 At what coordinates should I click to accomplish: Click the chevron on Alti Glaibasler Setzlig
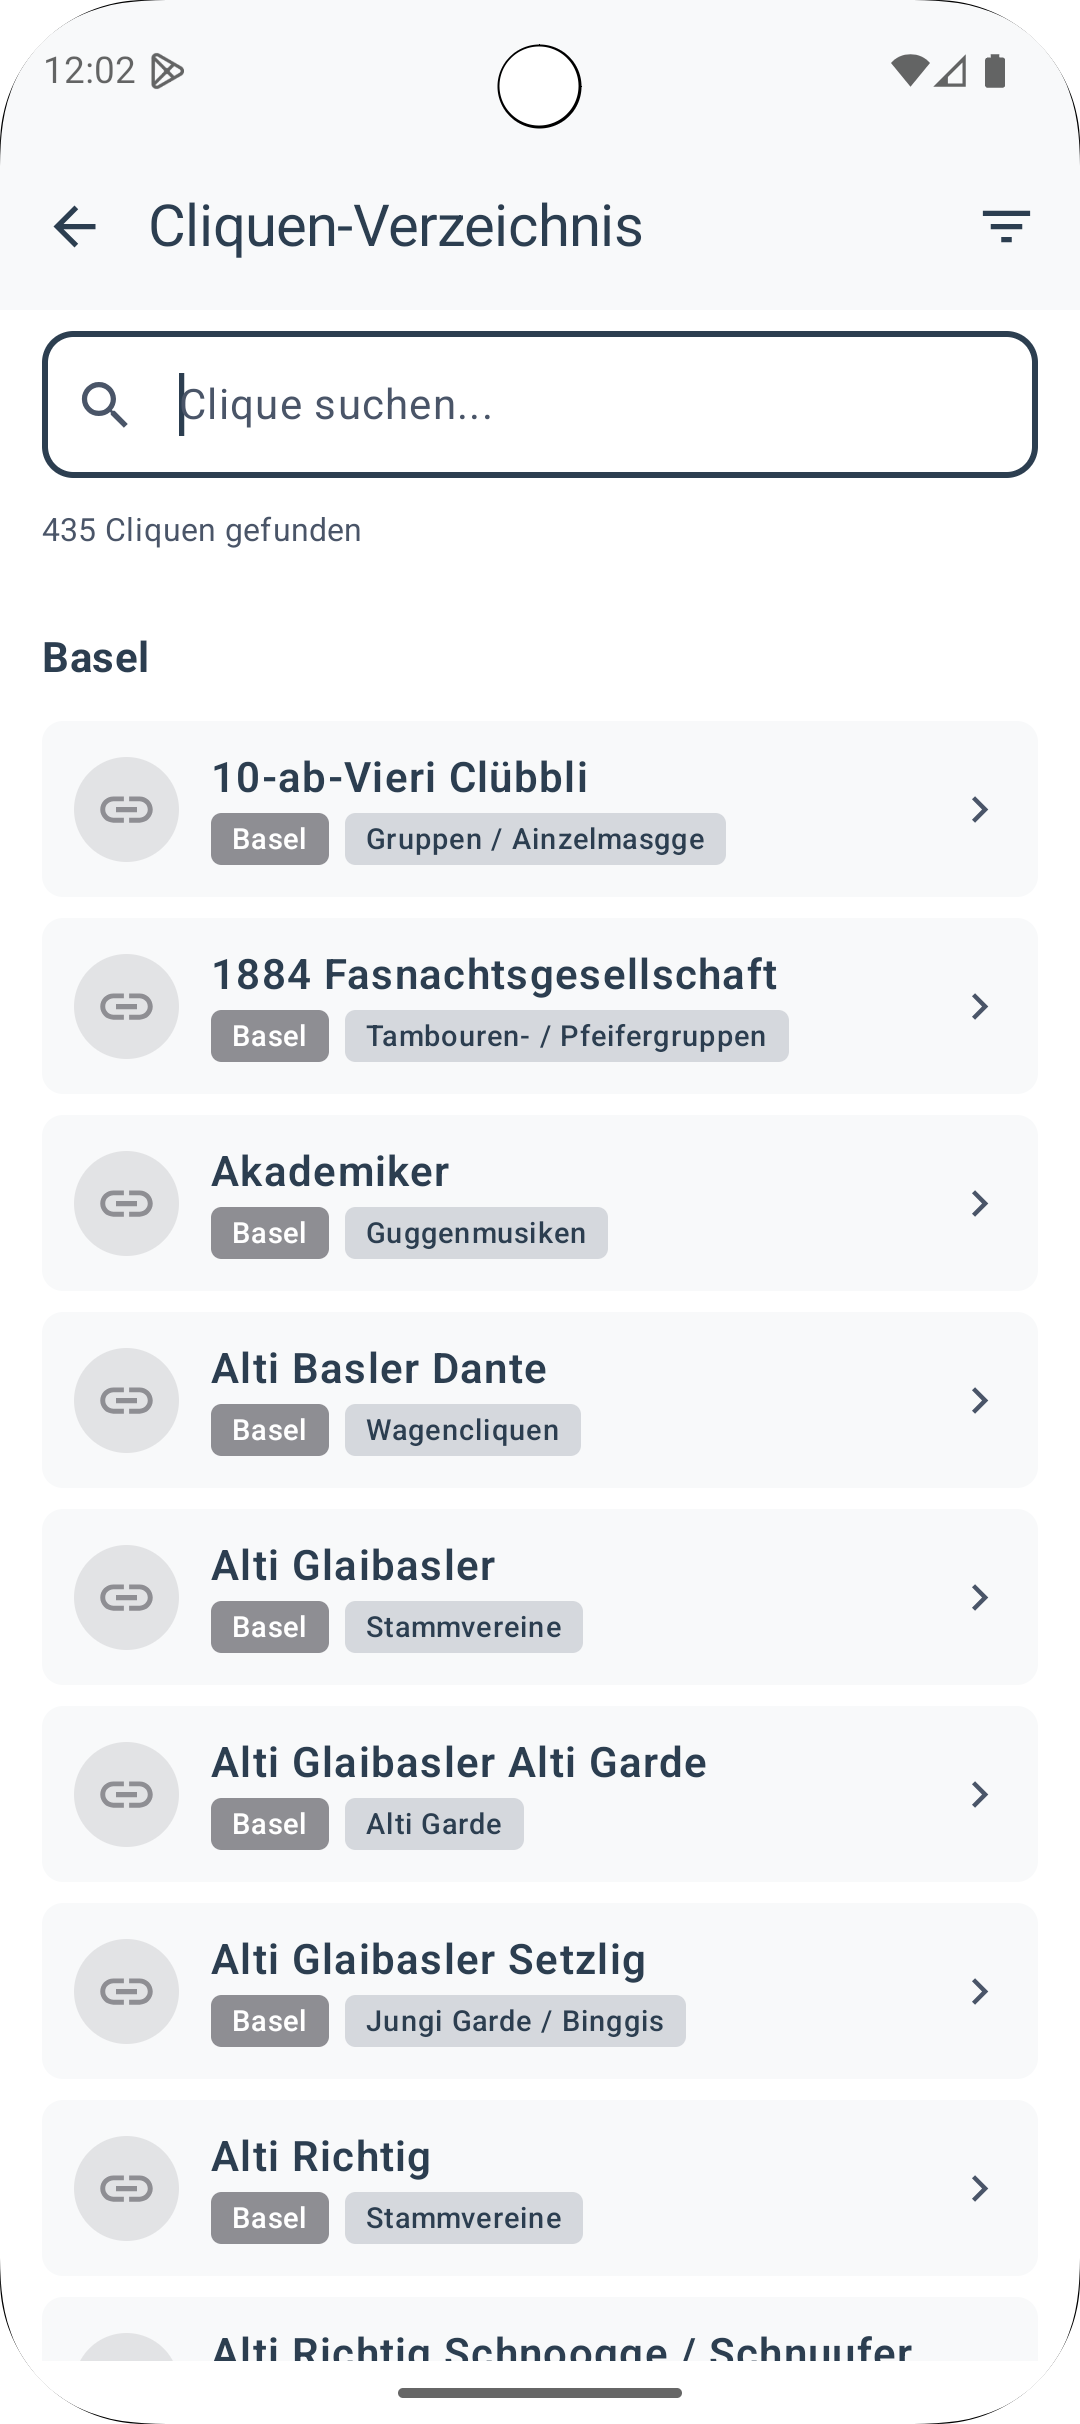(980, 1991)
